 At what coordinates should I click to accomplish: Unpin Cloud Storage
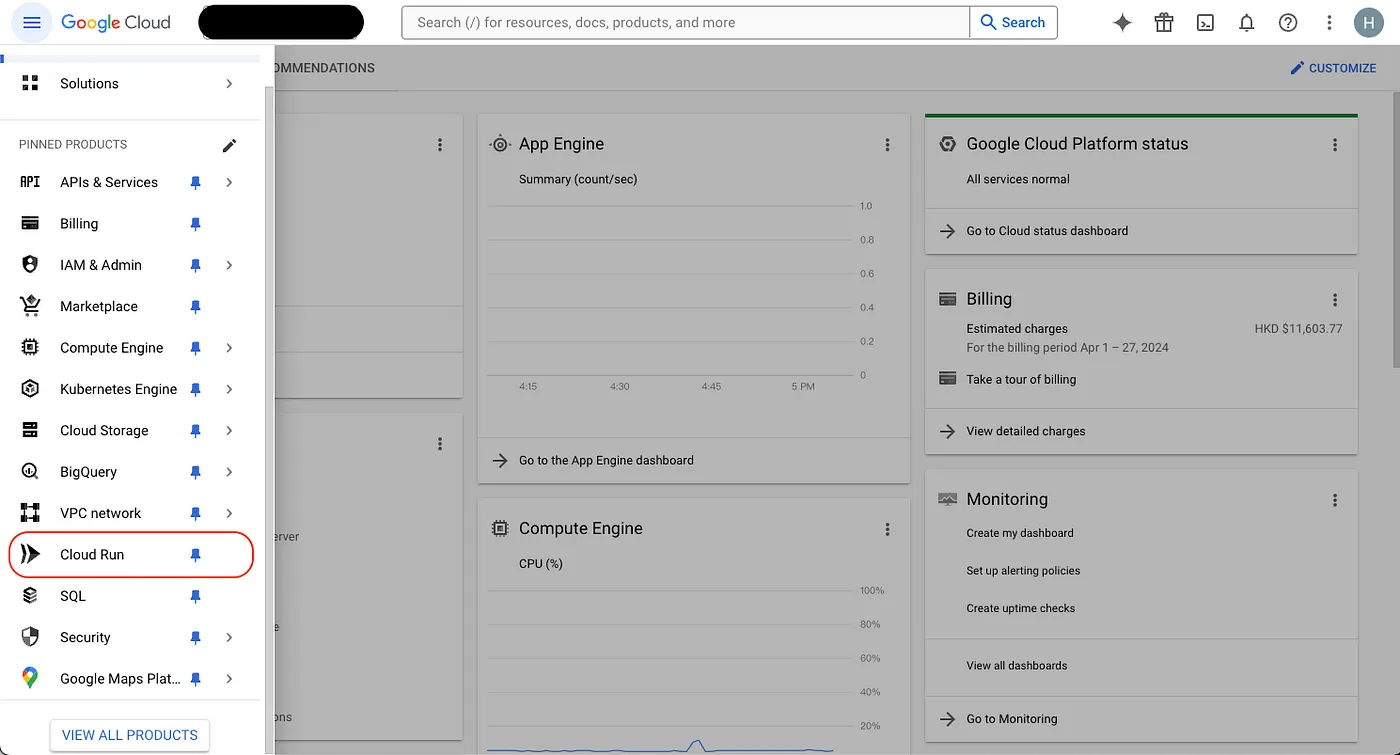[x=196, y=431]
